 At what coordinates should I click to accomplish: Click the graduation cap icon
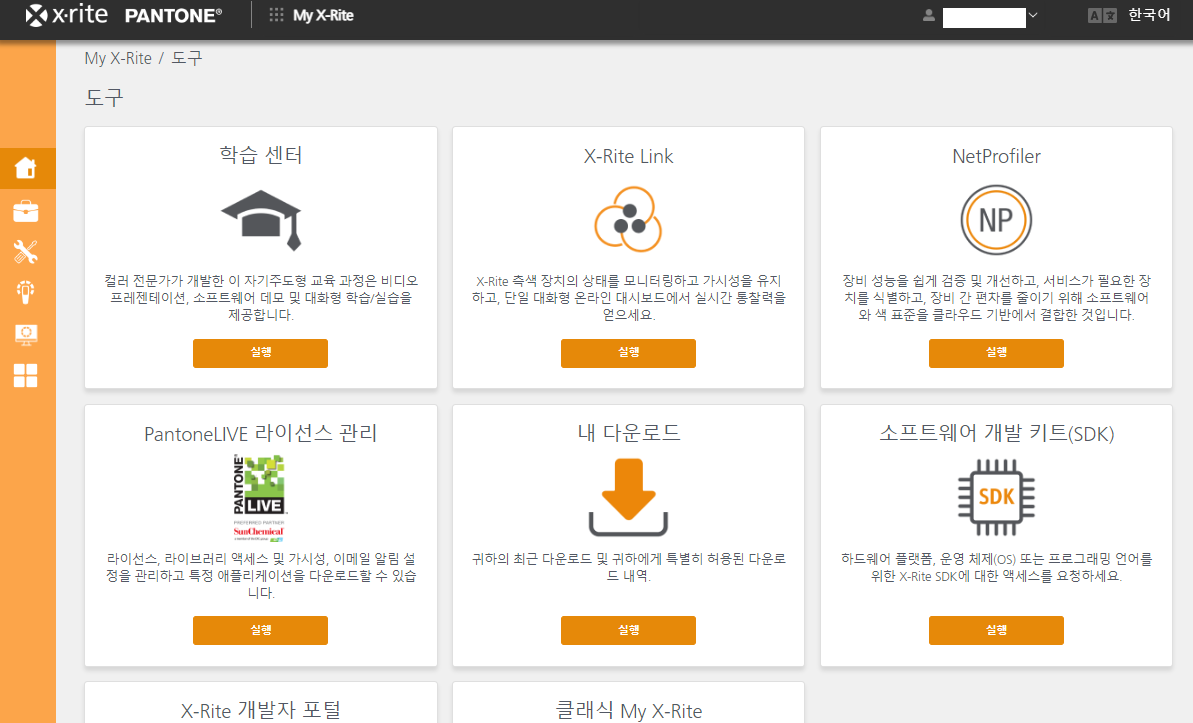[x=261, y=220]
